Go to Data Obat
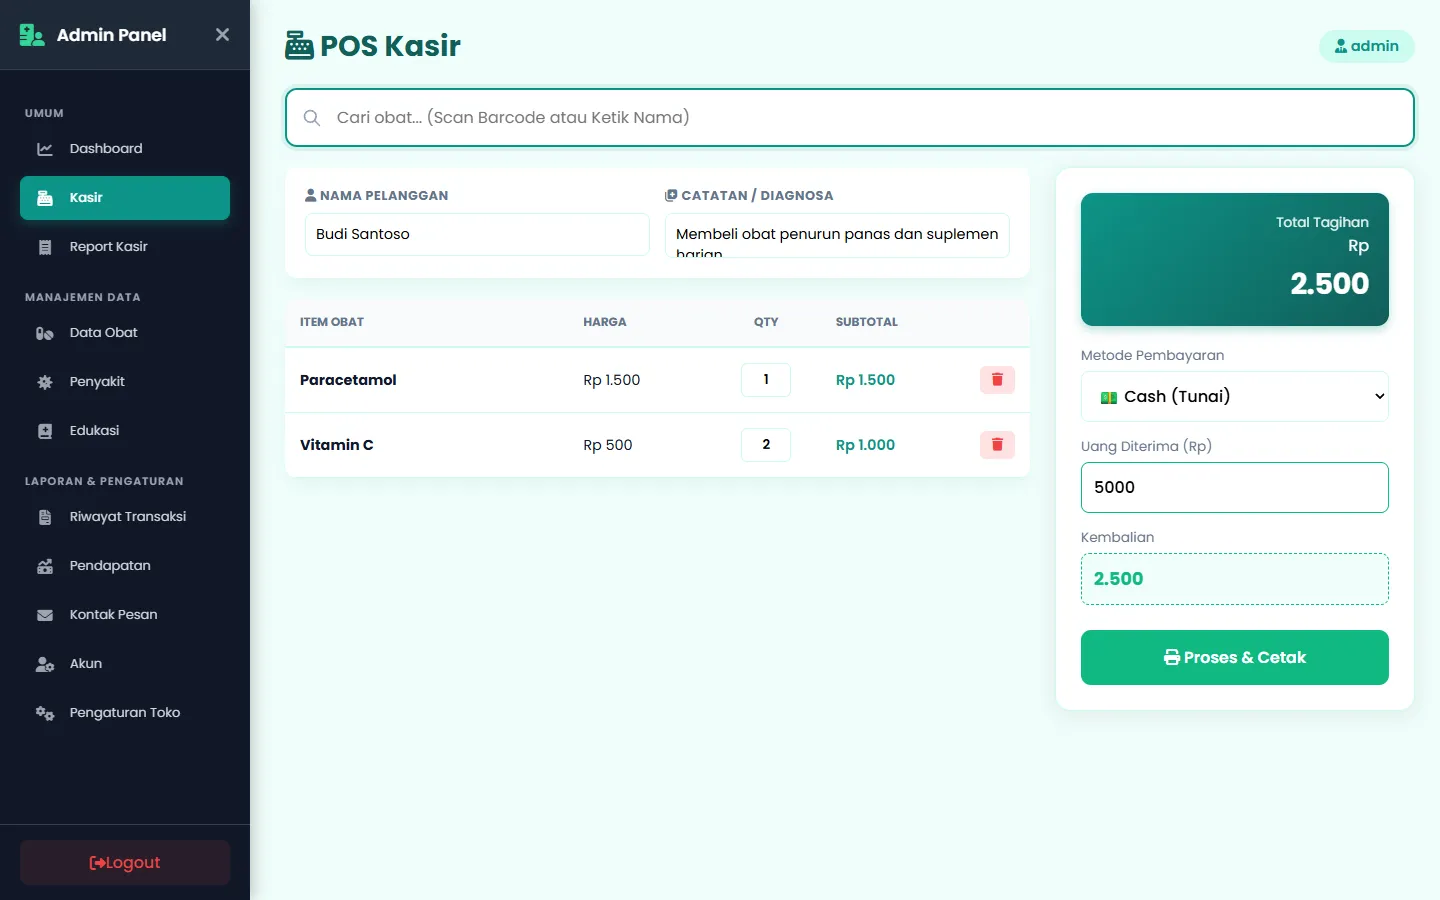This screenshot has width=1440, height=900. [x=125, y=333]
